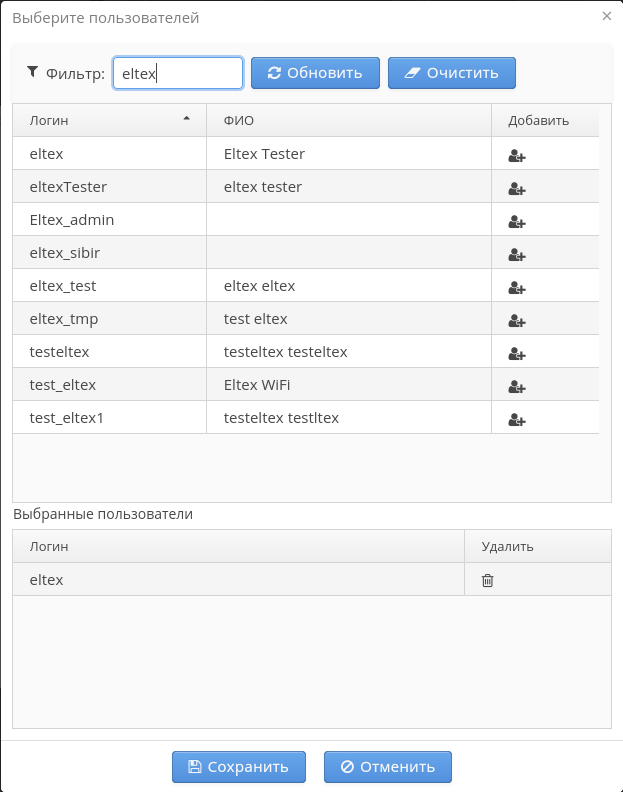Add testeltex user icon
623x792 pixels.
(x=517, y=353)
